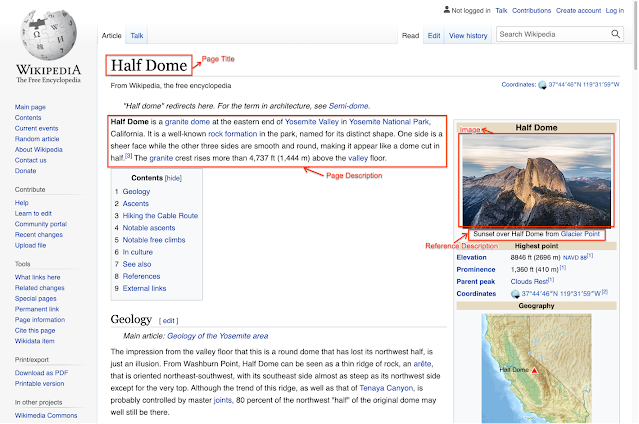The width and height of the screenshot is (639, 424).
Task: Jump to External links in contents
Action: pos(144,288)
